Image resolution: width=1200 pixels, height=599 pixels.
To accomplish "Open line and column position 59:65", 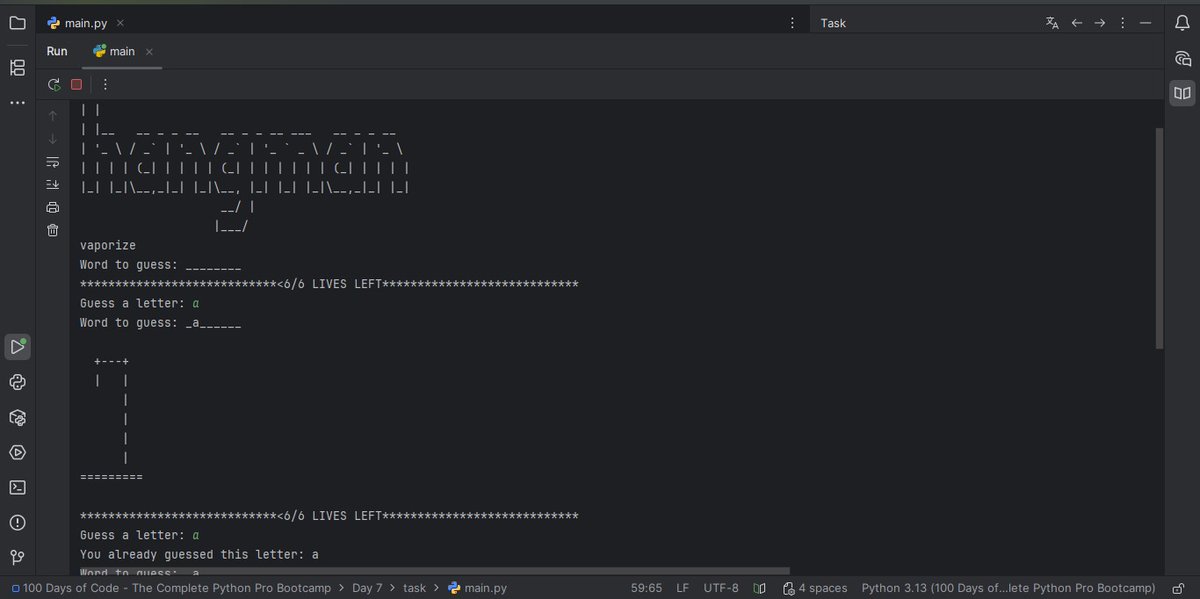I will [645, 588].
